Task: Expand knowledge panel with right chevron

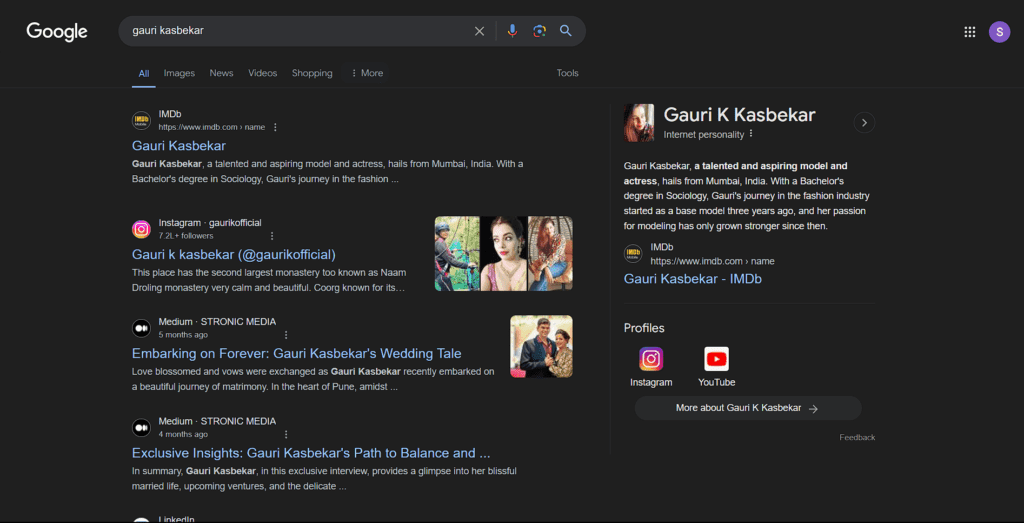Action: click(x=864, y=122)
